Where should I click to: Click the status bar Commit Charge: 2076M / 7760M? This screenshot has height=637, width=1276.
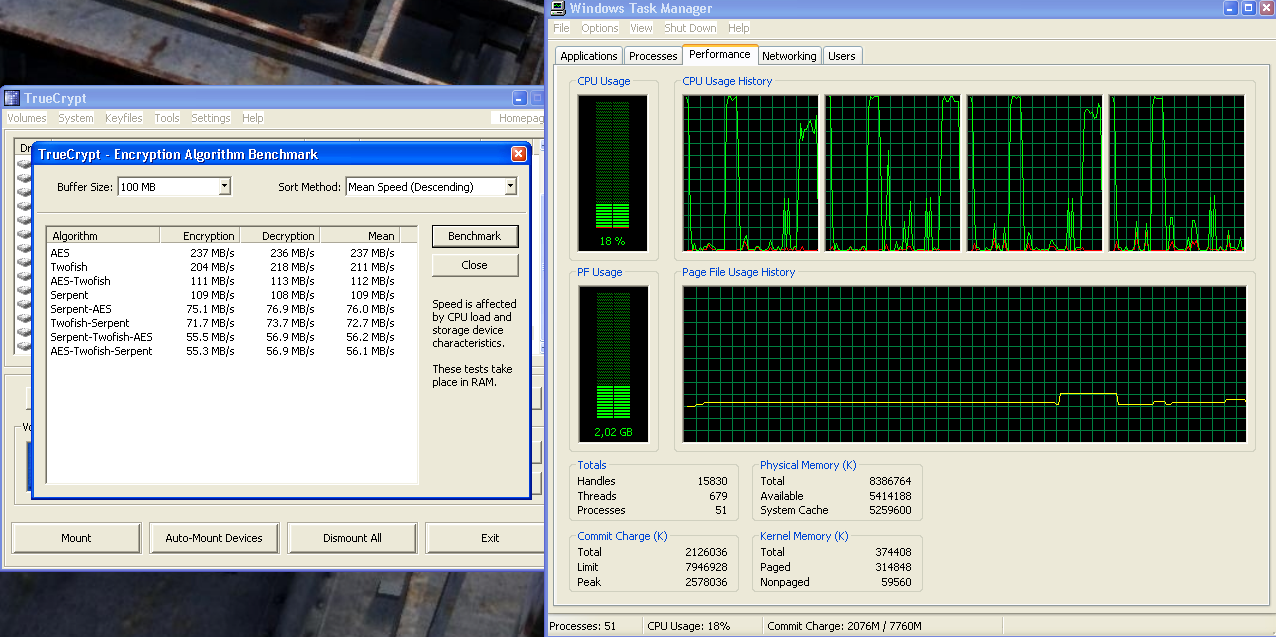(845, 626)
